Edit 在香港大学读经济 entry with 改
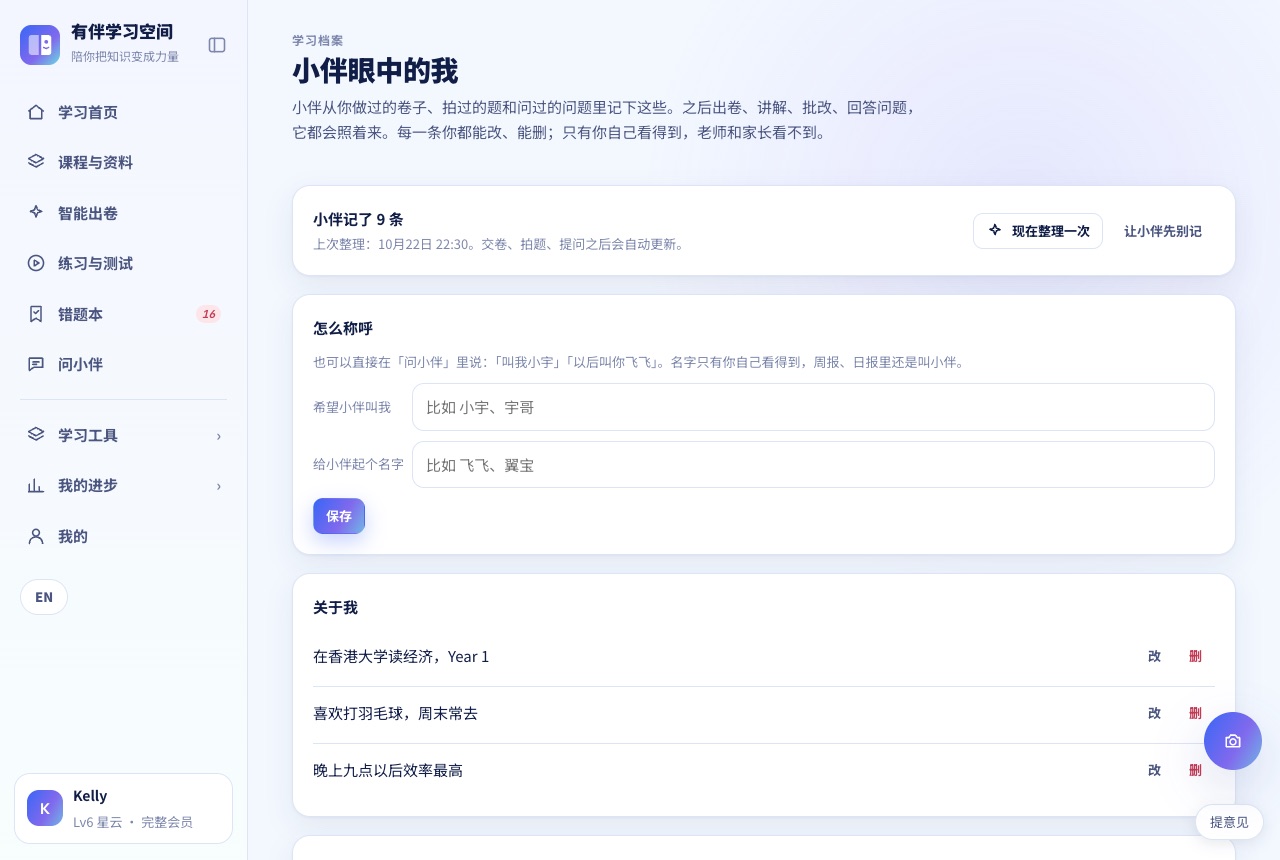 point(1155,656)
